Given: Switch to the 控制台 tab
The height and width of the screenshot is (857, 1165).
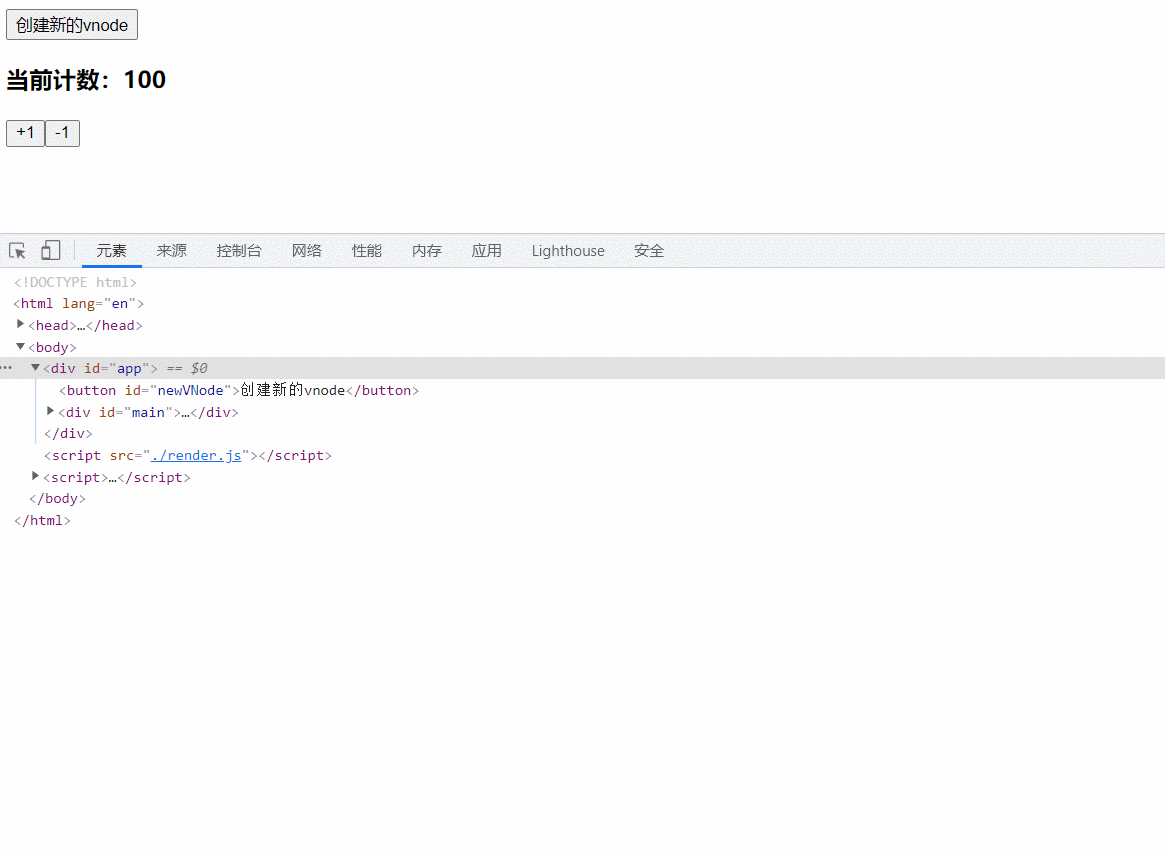Looking at the screenshot, I should (x=239, y=251).
